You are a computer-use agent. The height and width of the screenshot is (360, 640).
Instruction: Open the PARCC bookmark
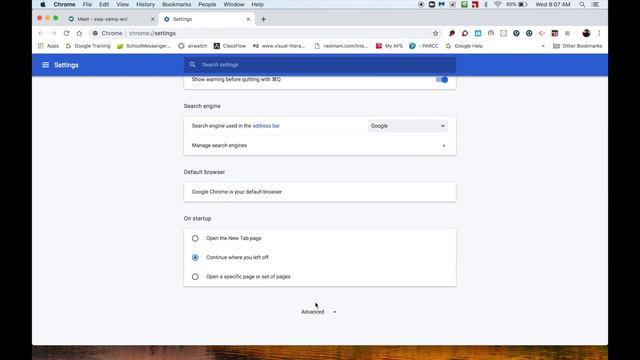tap(424, 46)
